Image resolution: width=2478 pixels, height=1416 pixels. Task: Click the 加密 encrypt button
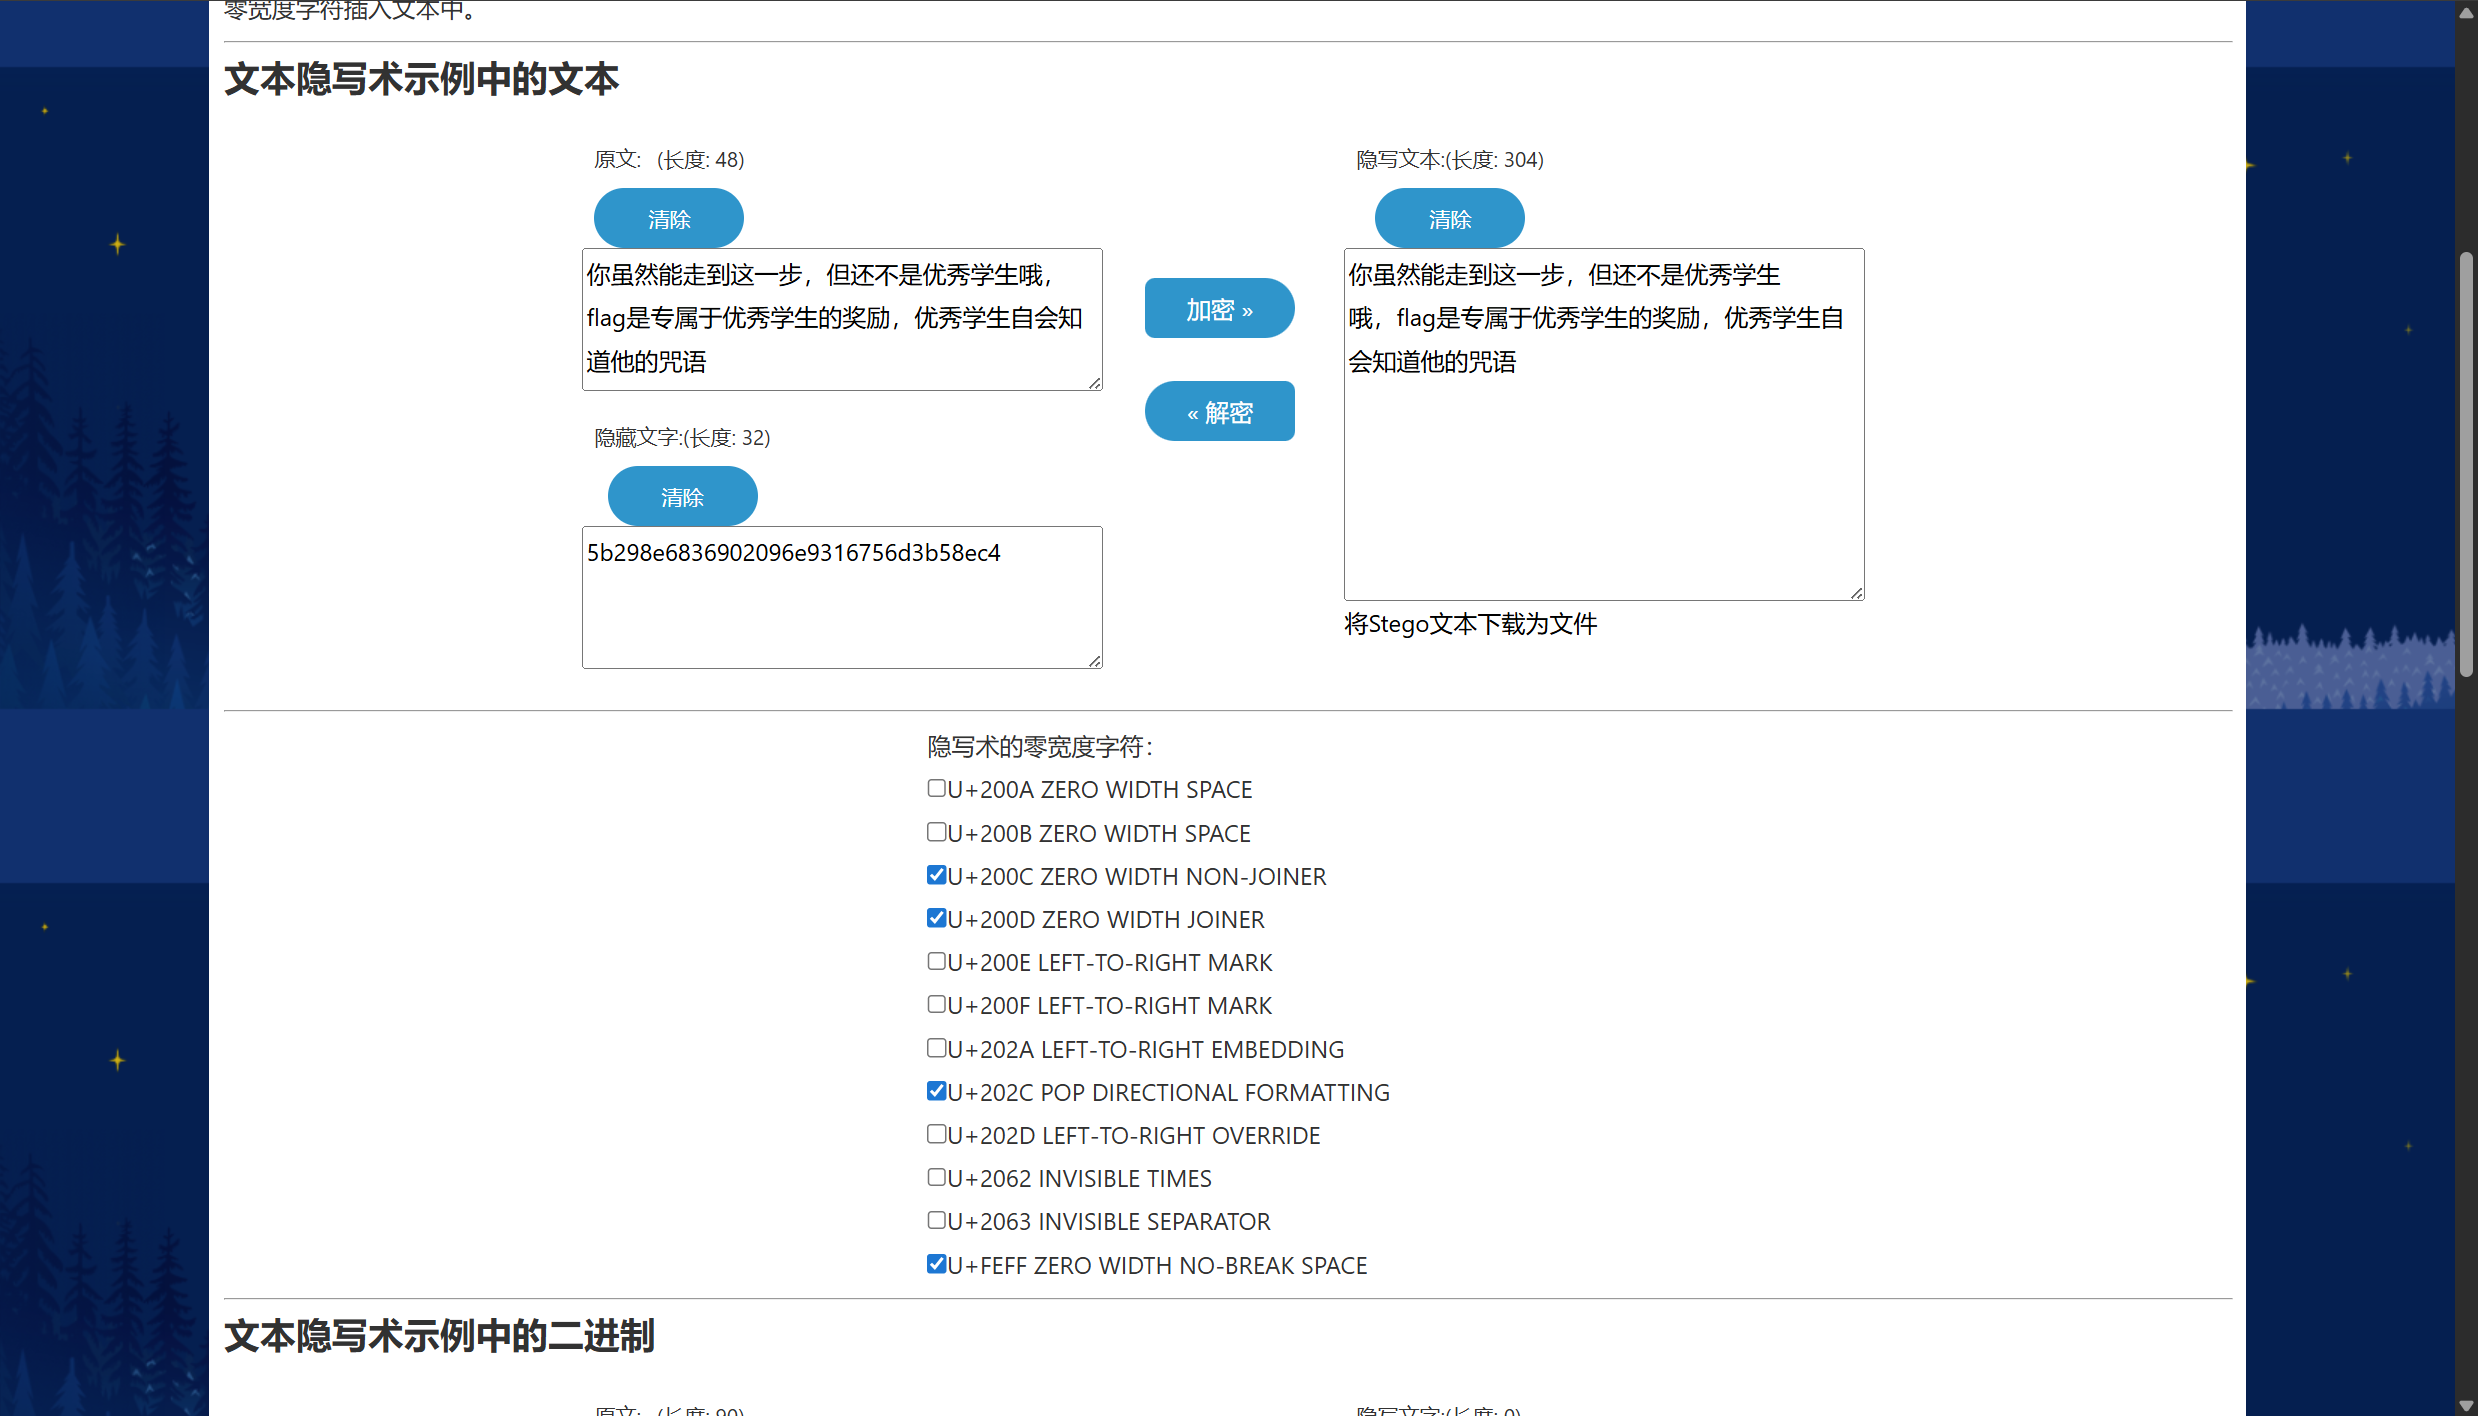[1219, 309]
